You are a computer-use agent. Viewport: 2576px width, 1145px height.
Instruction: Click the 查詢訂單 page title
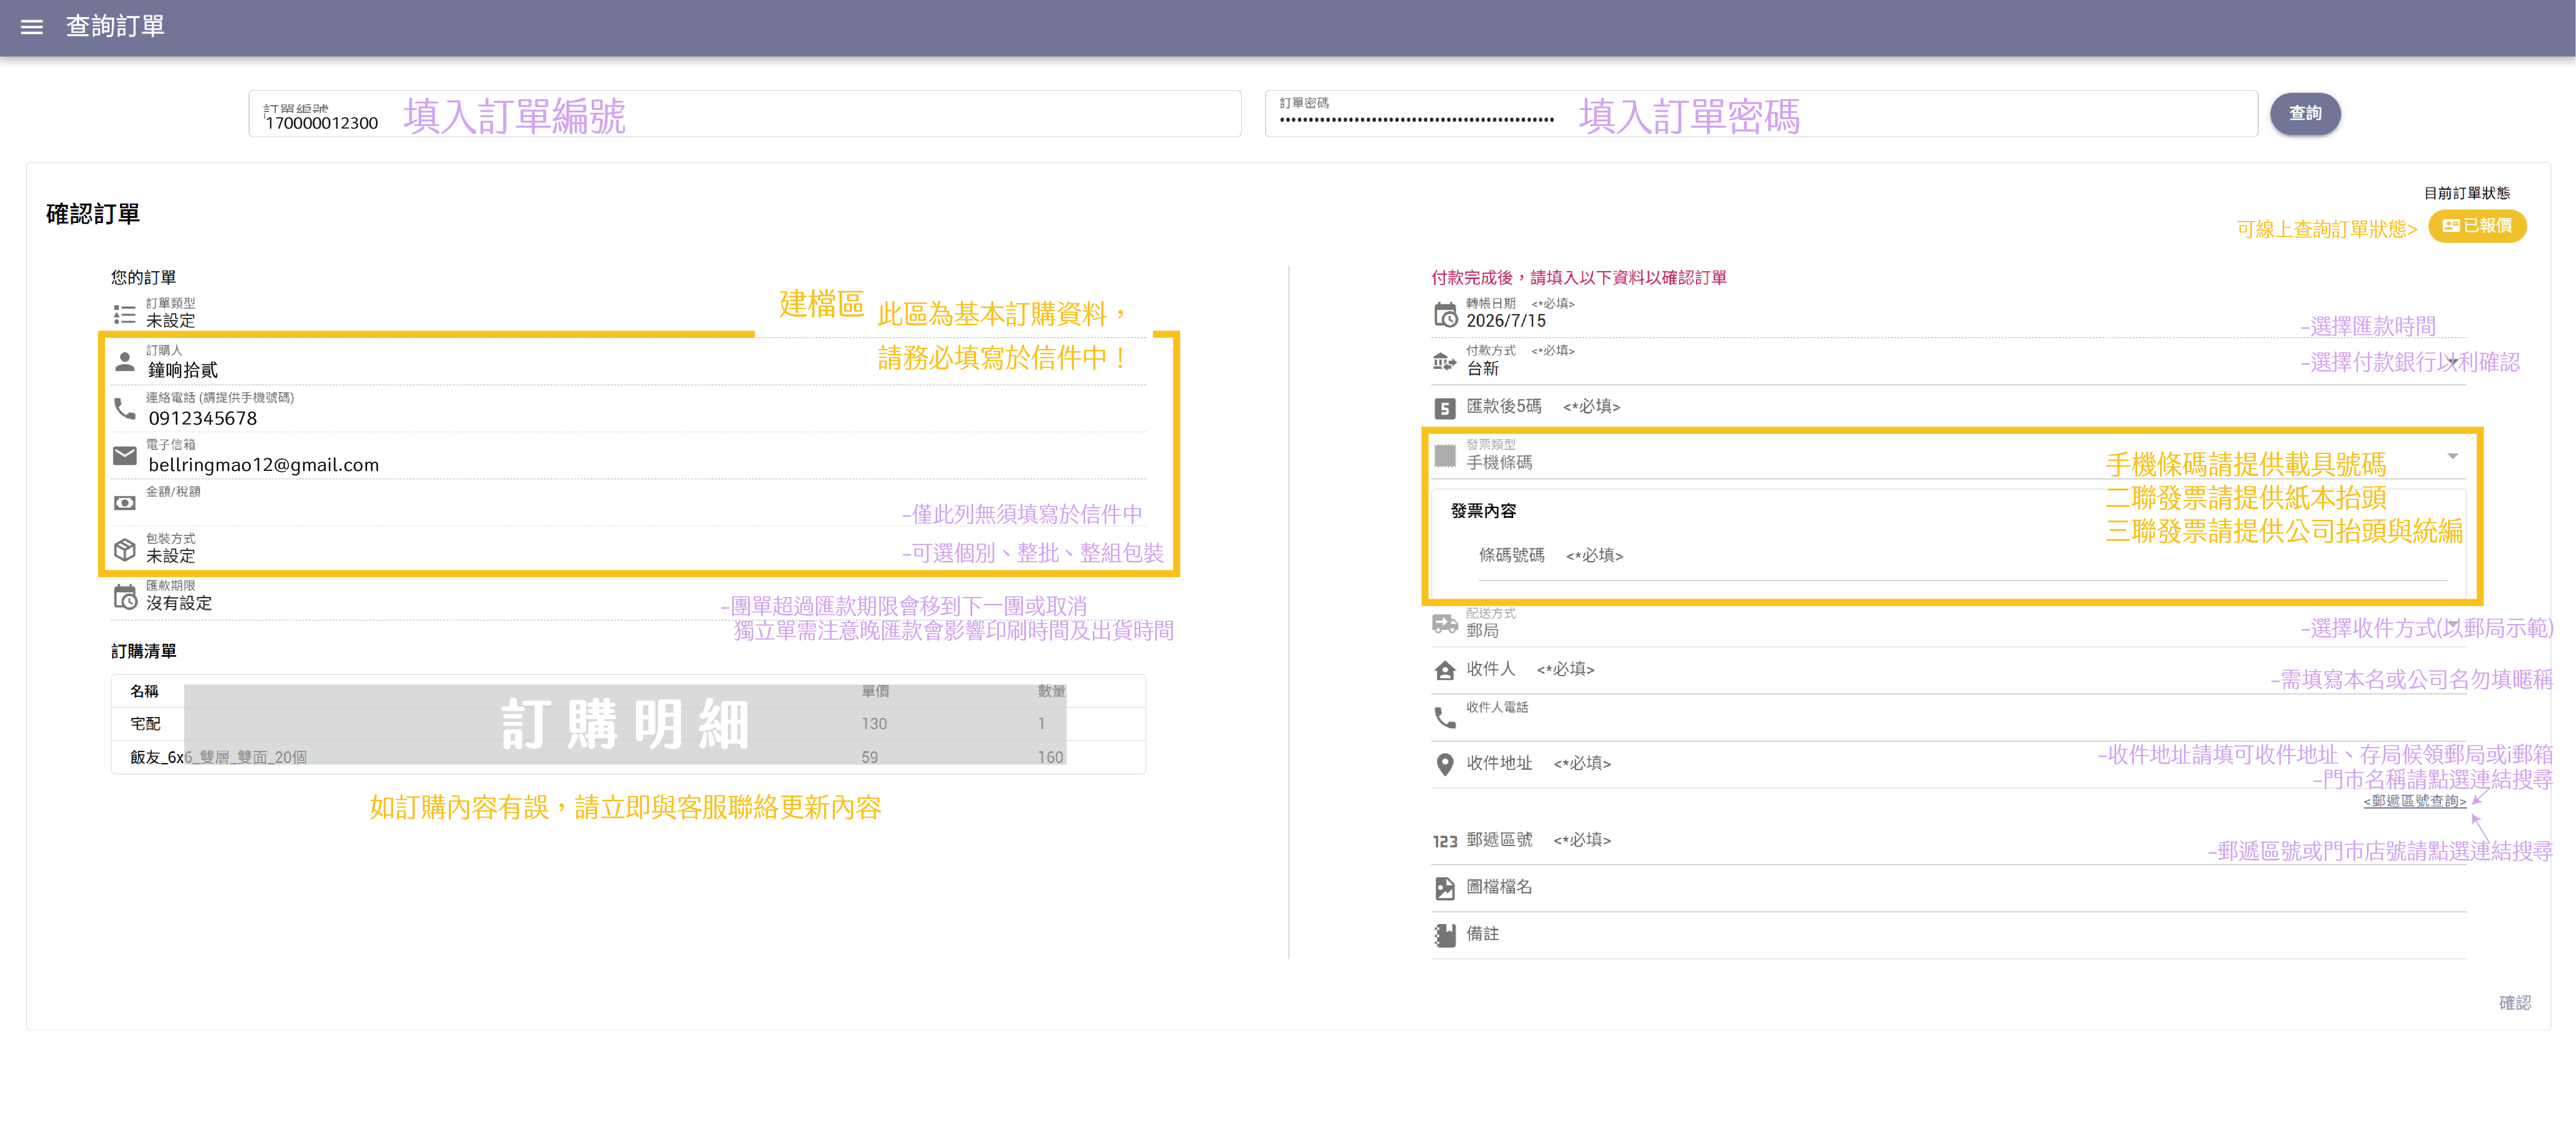click(x=115, y=27)
